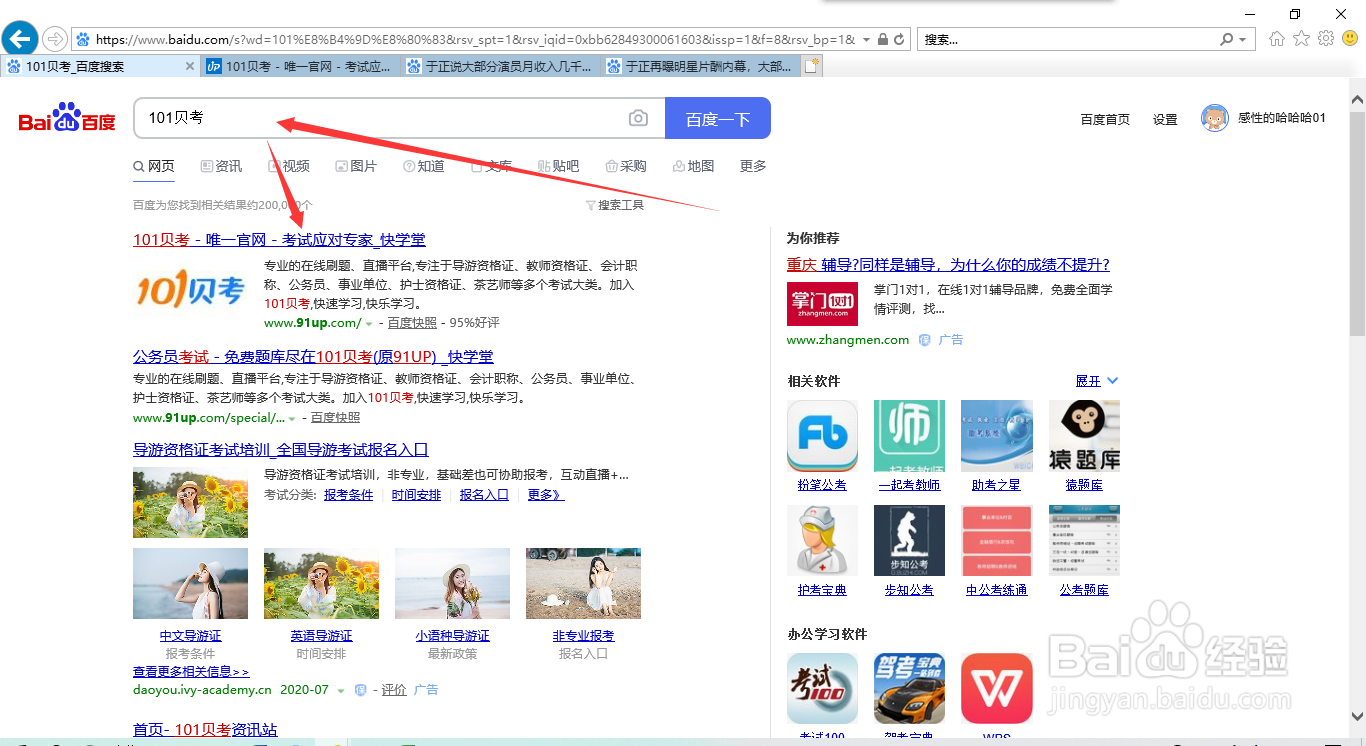Open a new browser tab
Viewport: 1366px width, 746px height.
click(812, 66)
